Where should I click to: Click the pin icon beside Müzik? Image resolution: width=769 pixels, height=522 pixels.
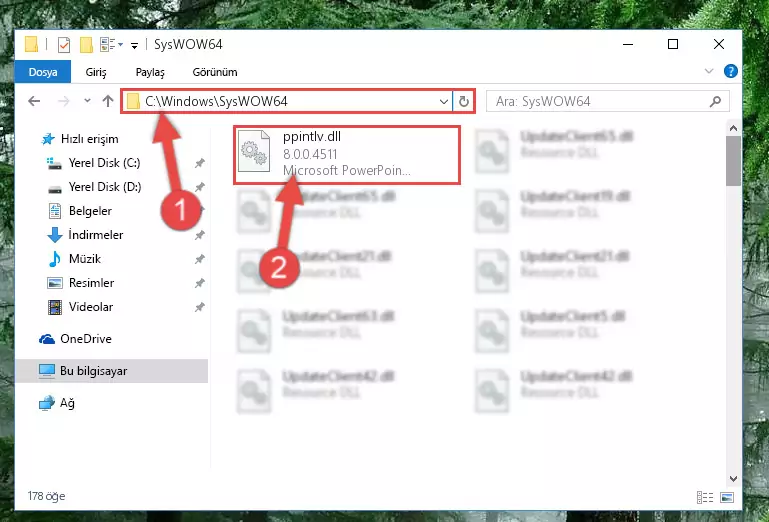click(x=199, y=259)
